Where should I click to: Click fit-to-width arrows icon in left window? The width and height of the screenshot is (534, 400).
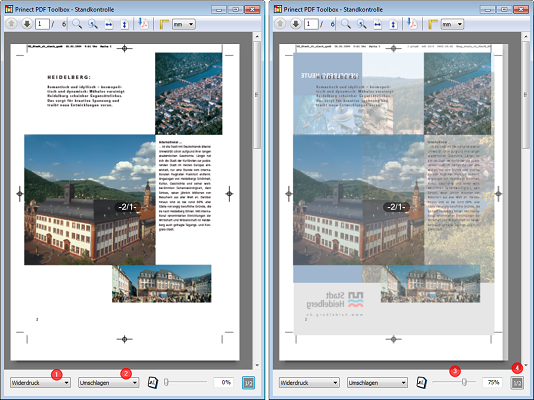tap(109, 25)
